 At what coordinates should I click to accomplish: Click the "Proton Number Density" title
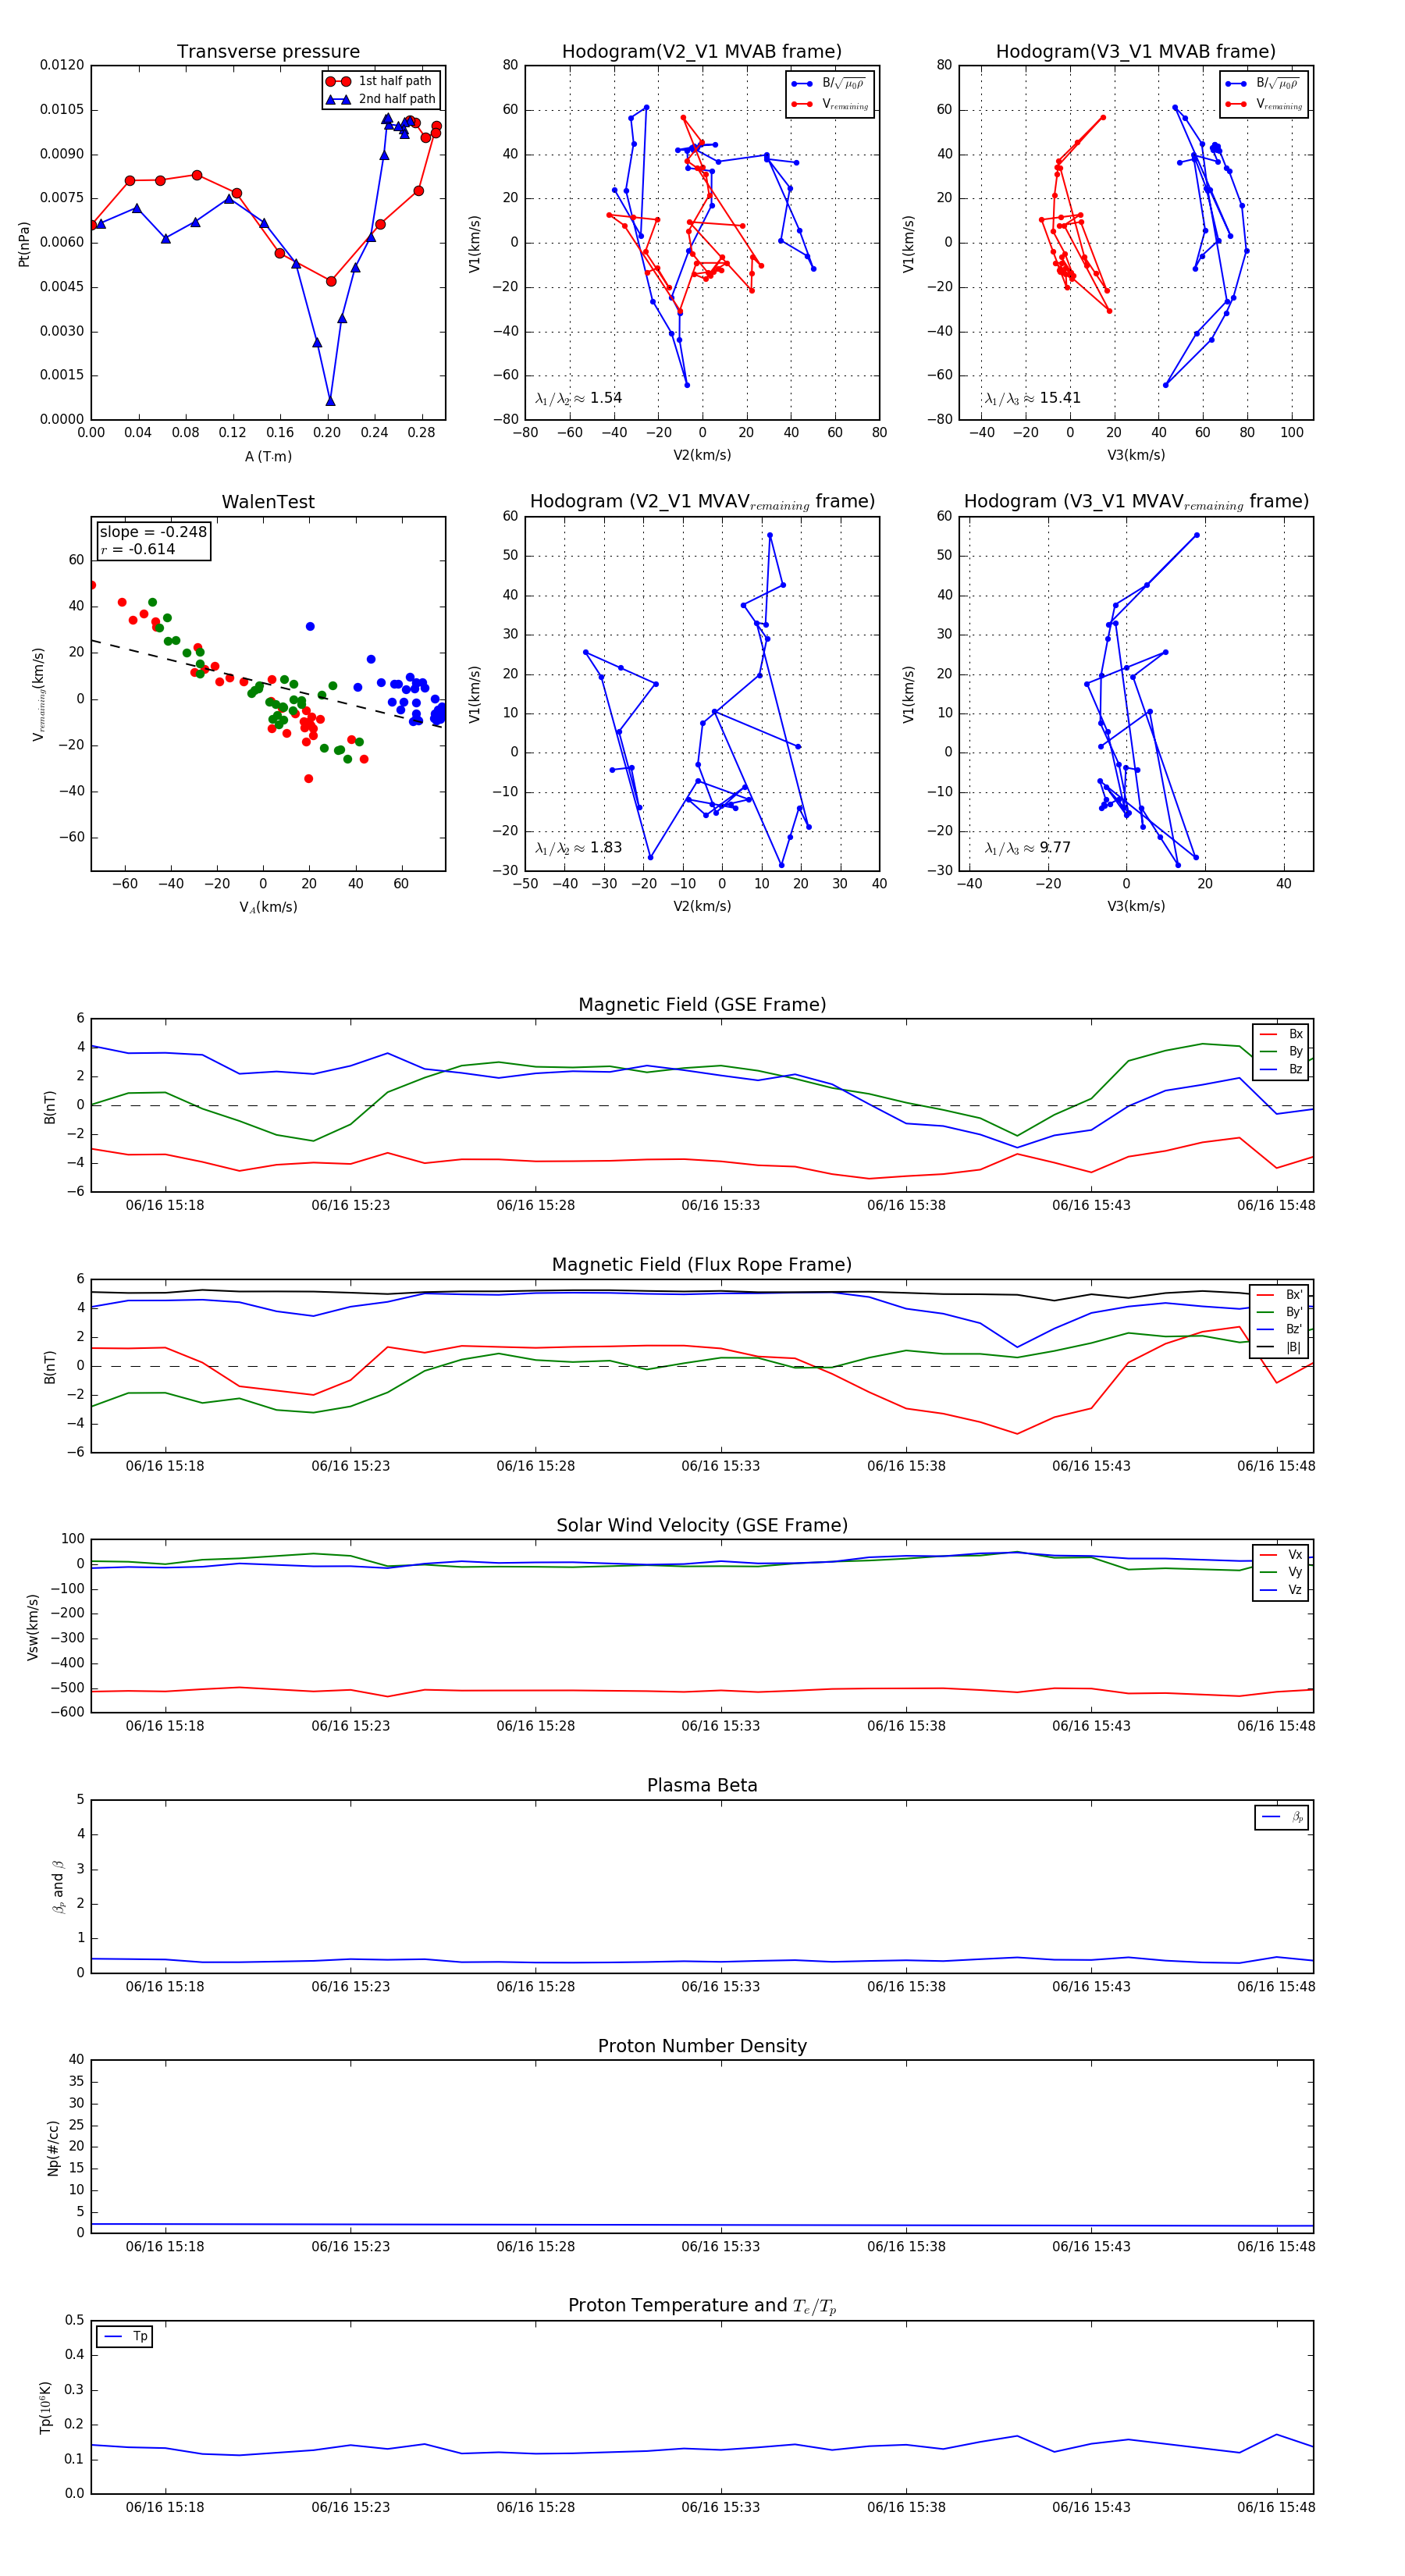(702, 2046)
